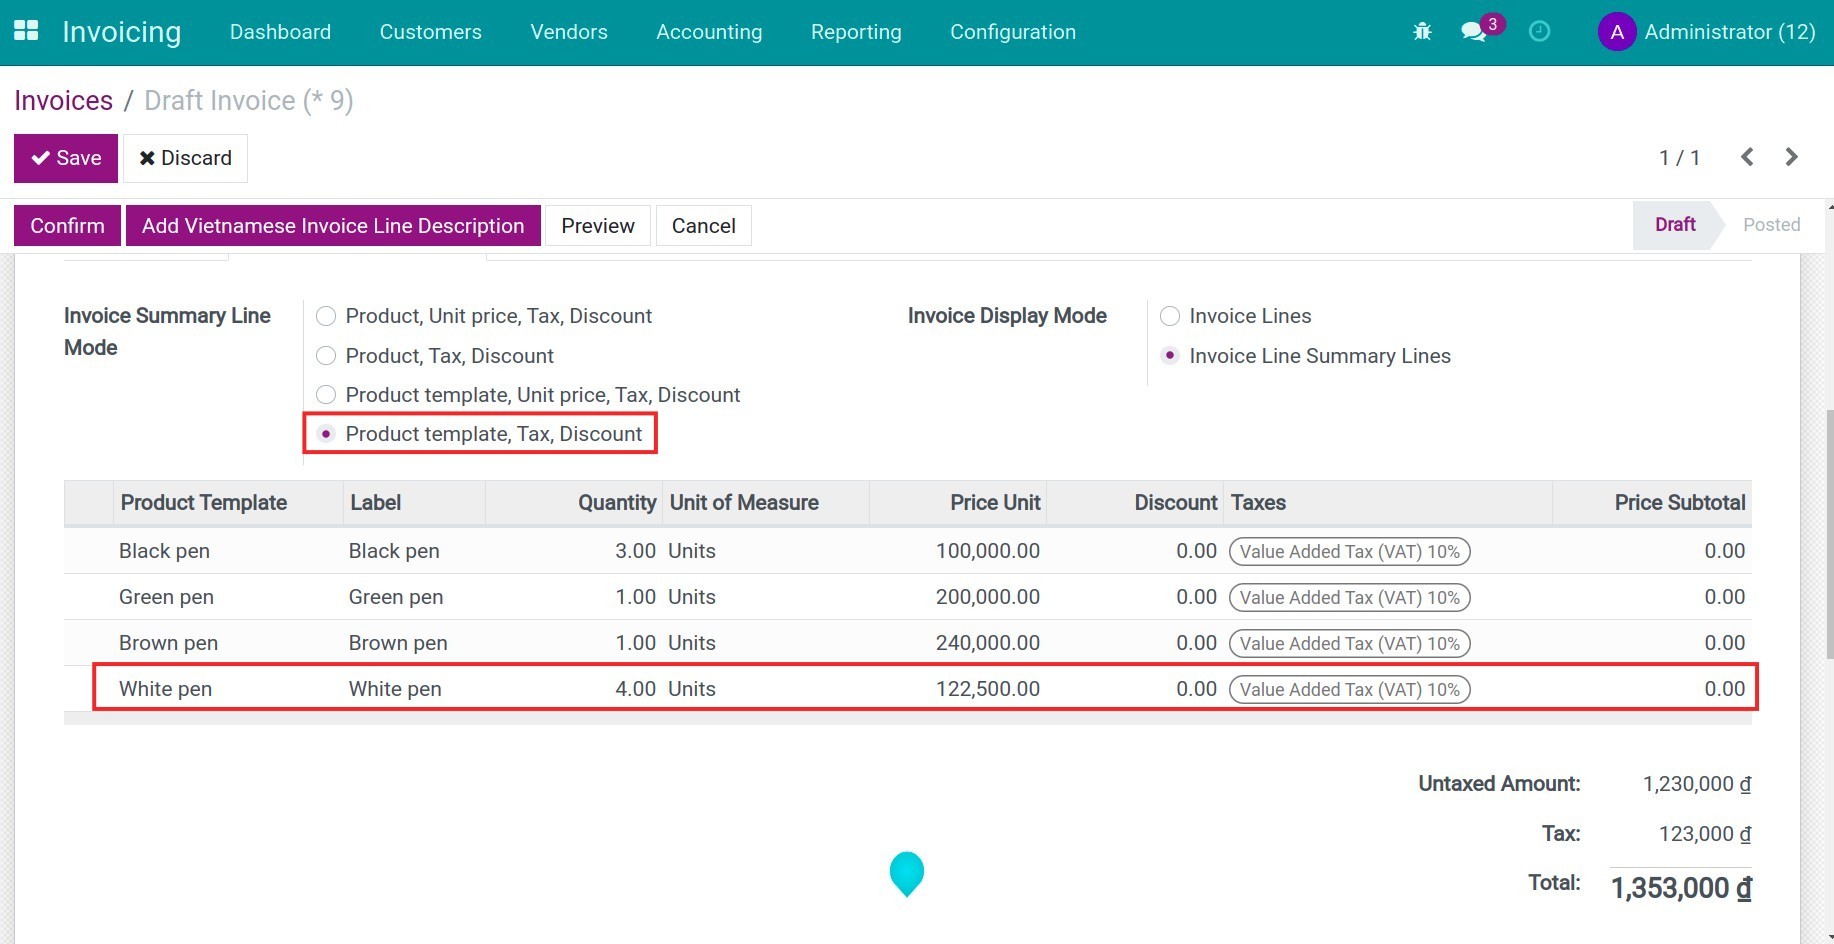The width and height of the screenshot is (1834, 944).
Task: Click the teal balloon assistant icon
Action: tap(906, 873)
